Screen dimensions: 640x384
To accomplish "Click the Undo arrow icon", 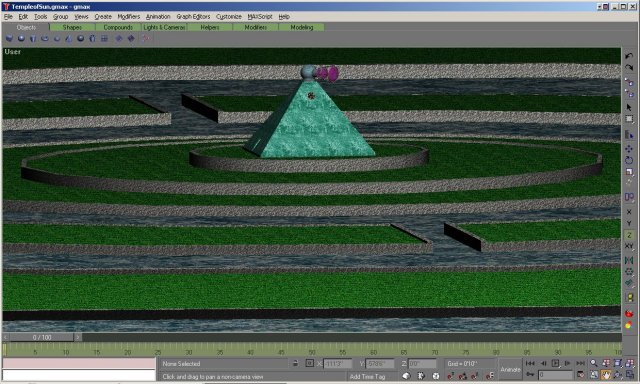I will 629,56.
